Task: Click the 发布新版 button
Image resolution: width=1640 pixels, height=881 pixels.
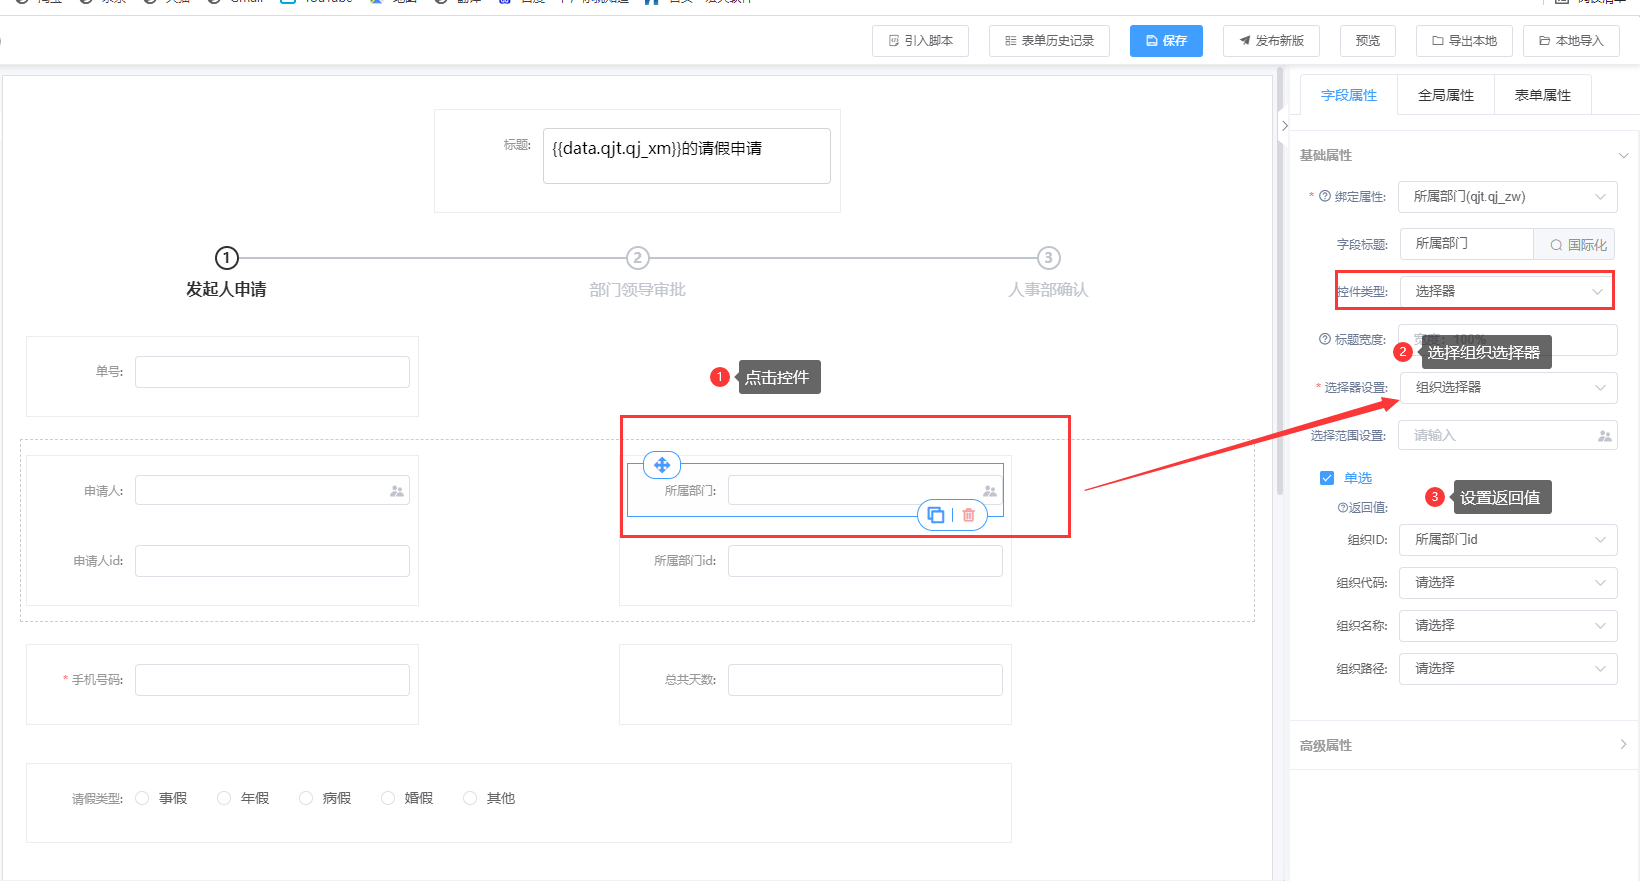Action: point(1271,41)
